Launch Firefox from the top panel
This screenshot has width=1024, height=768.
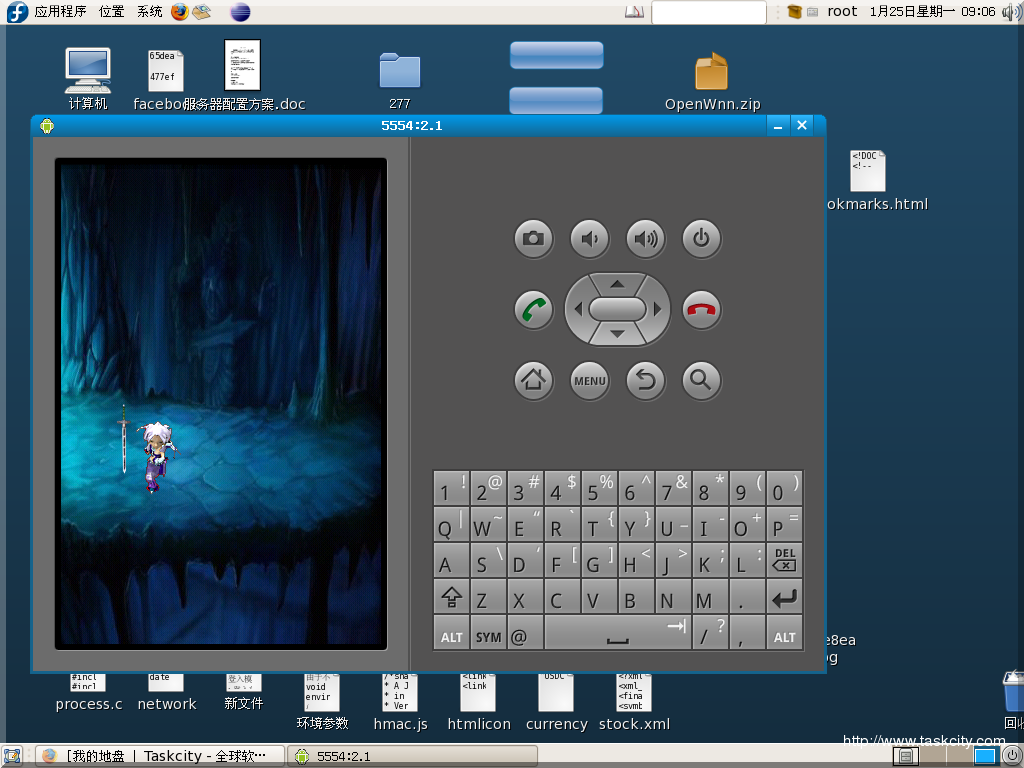point(180,12)
